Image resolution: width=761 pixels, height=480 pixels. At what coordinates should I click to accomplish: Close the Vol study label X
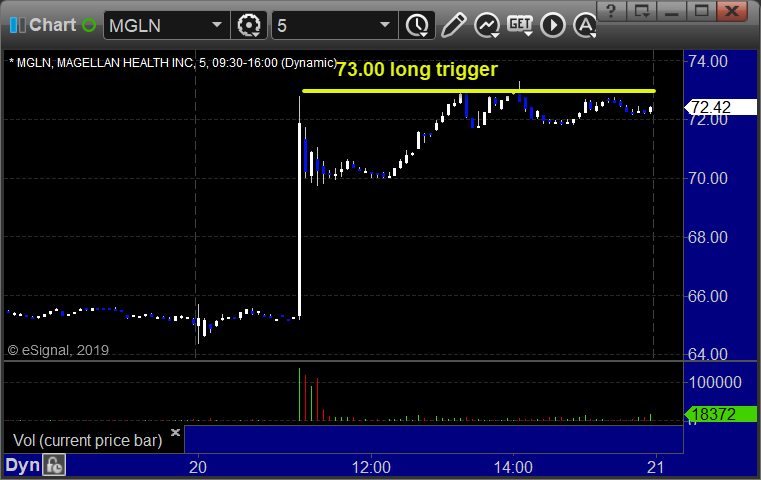175,432
